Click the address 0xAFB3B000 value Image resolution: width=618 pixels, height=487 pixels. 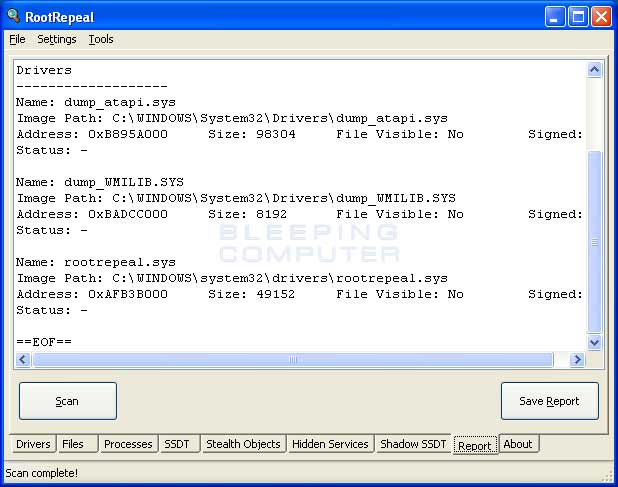click(128, 294)
